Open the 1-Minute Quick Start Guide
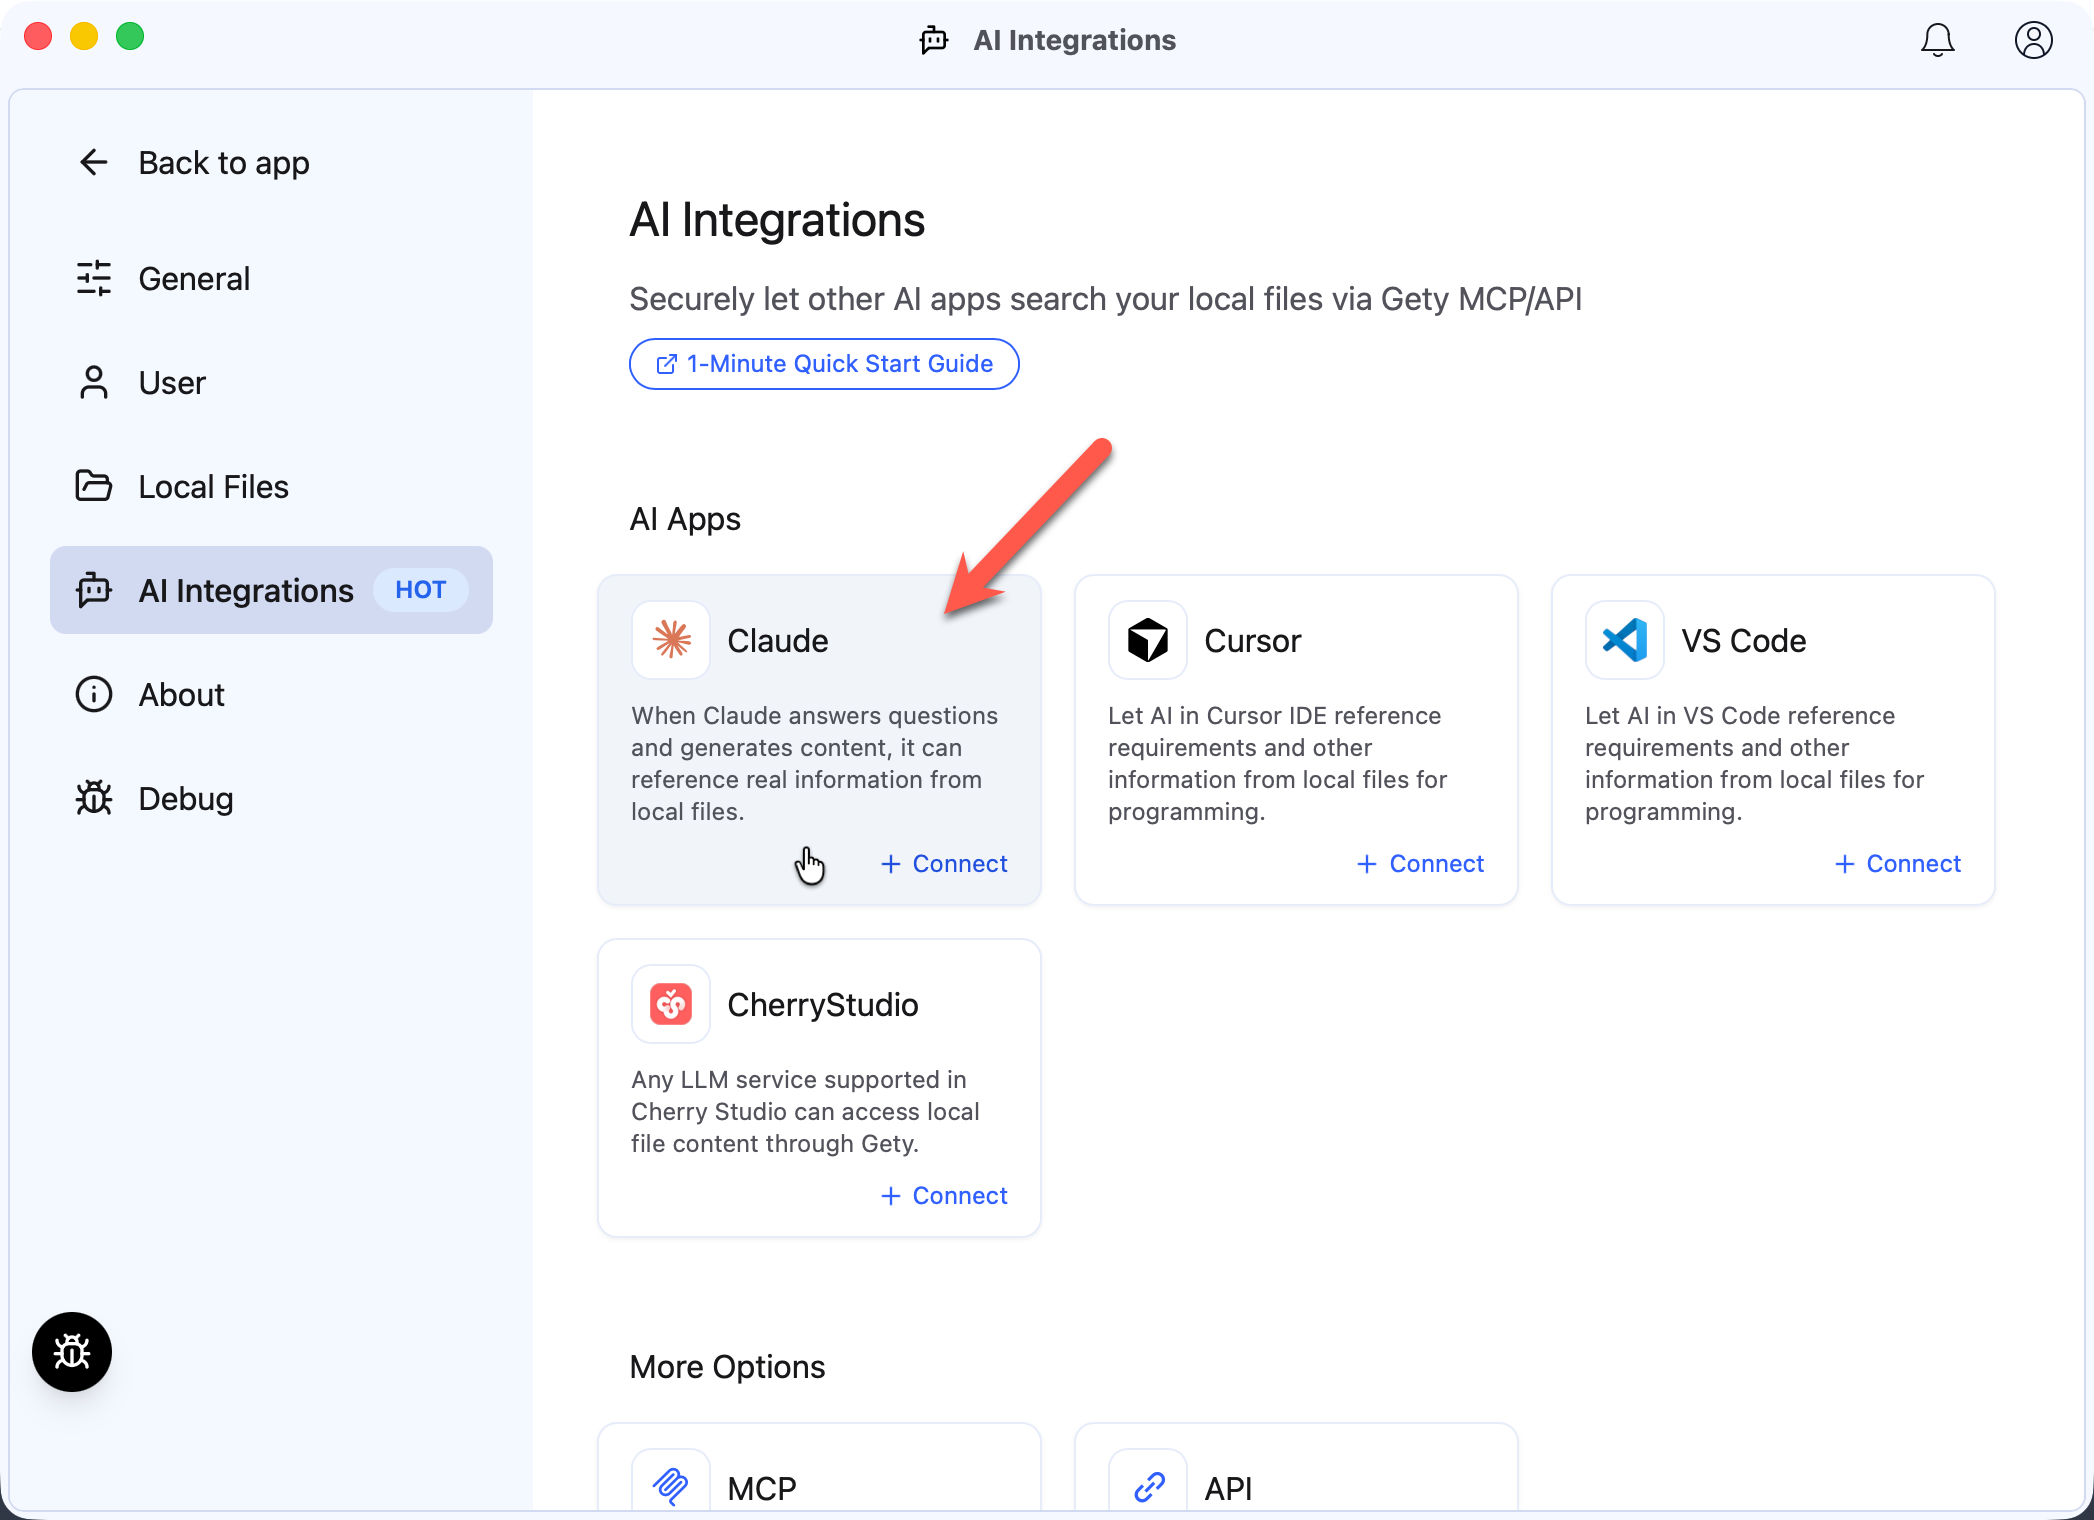 [x=823, y=363]
